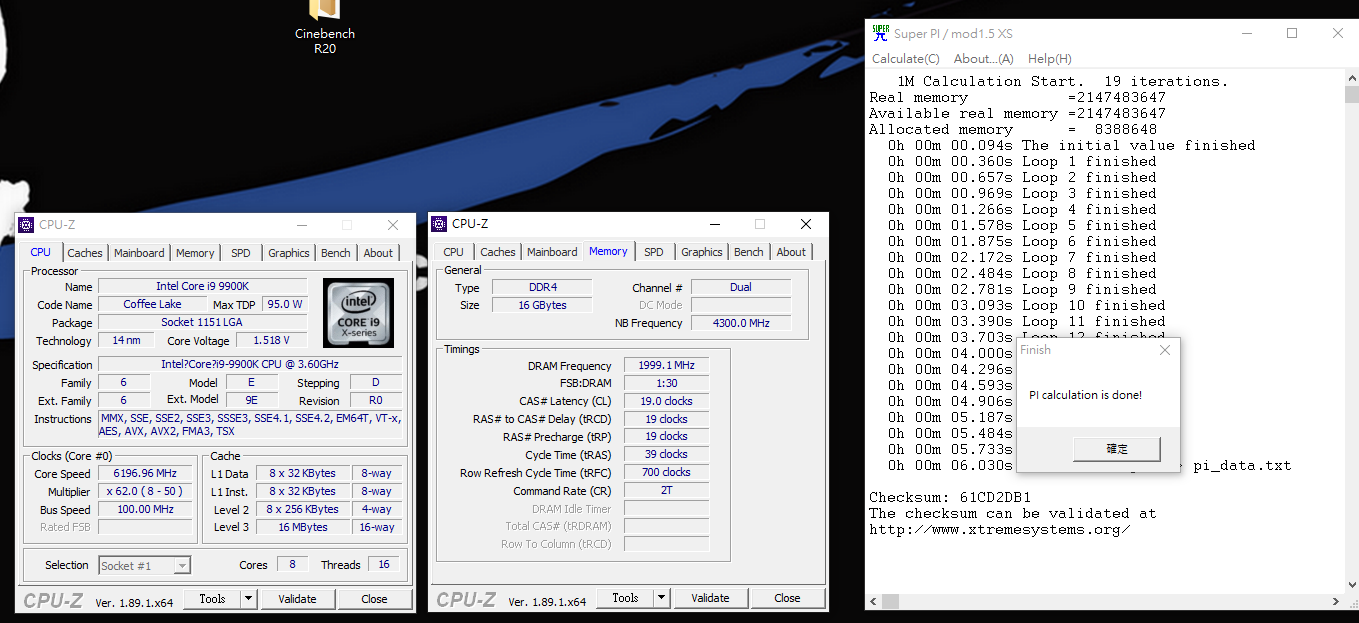The height and width of the screenshot is (623, 1359).
Task: Click the Channel # value 'Dual'
Action: [x=741, y=287]
